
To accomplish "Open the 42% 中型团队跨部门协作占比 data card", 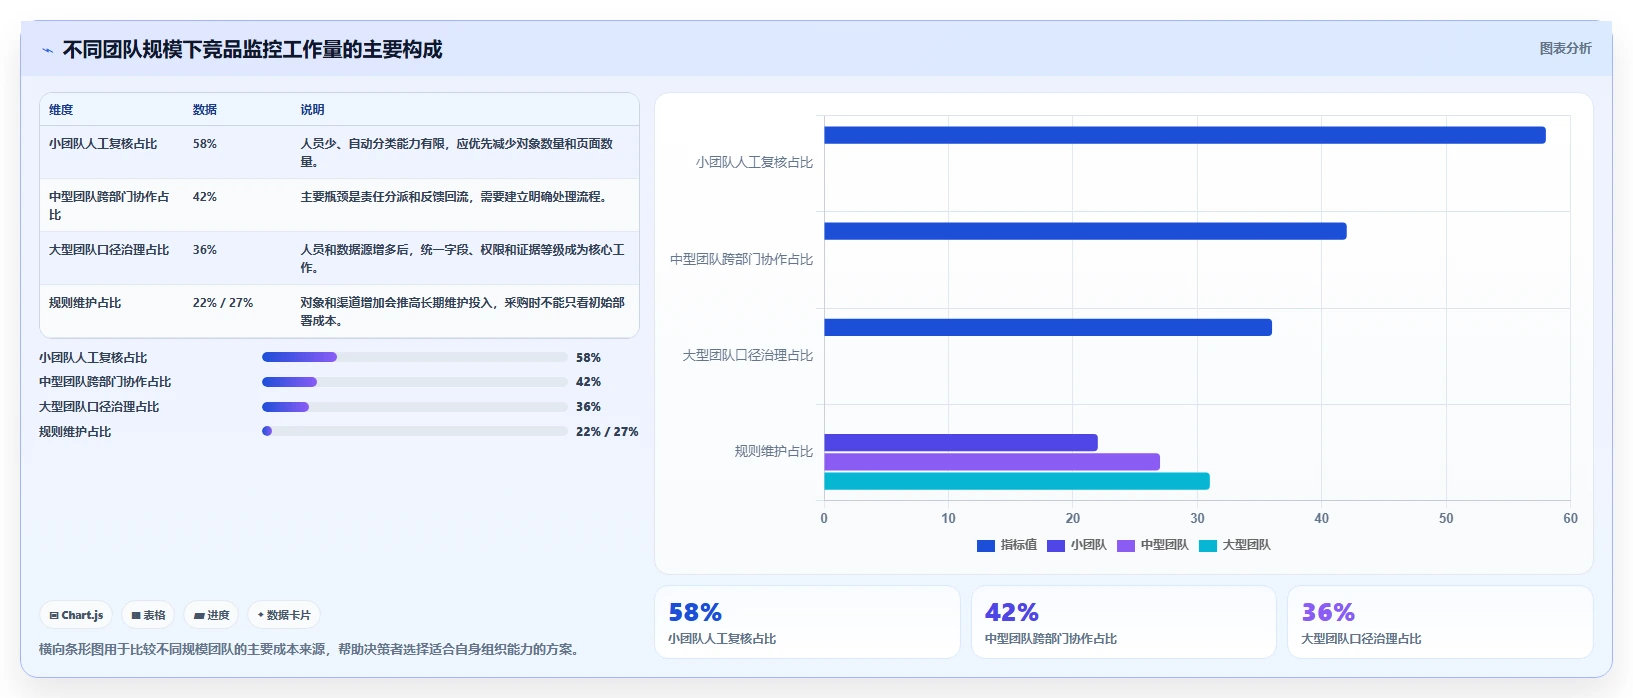I will click(1124, 622).
